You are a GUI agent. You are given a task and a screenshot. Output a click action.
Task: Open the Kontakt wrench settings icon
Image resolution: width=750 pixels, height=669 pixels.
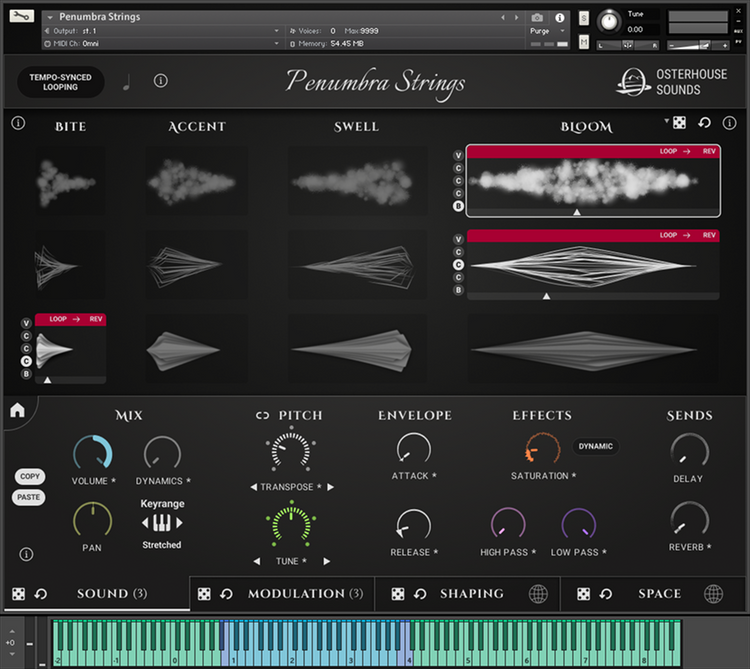tap(22, 16)
